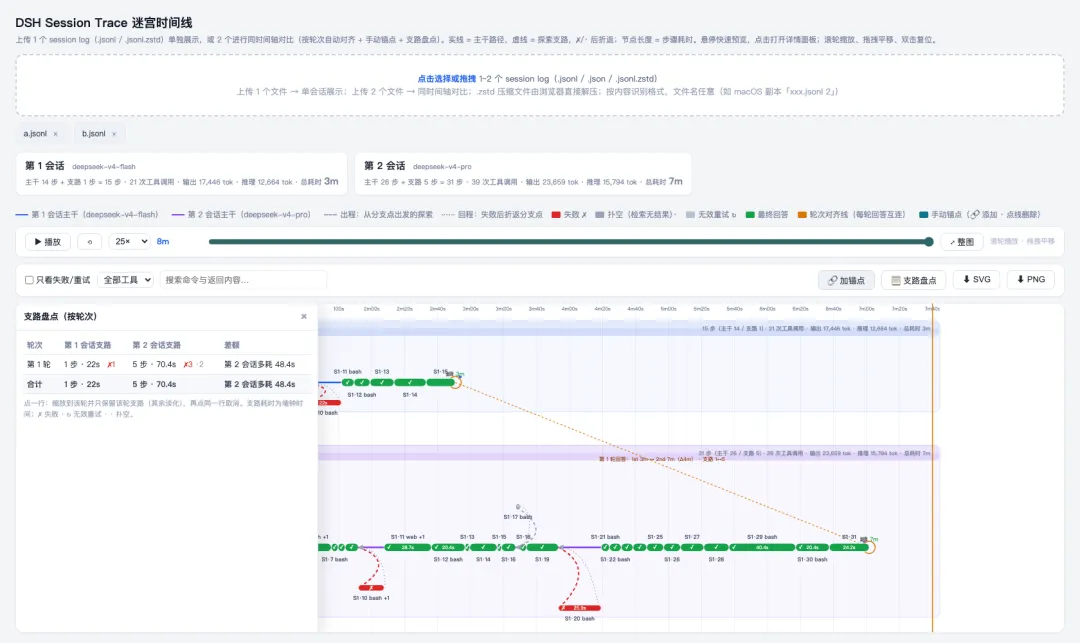Click the reset playback circular arrow button
The height and width of the screenshot is (643, 1080).
click(90, 242)
